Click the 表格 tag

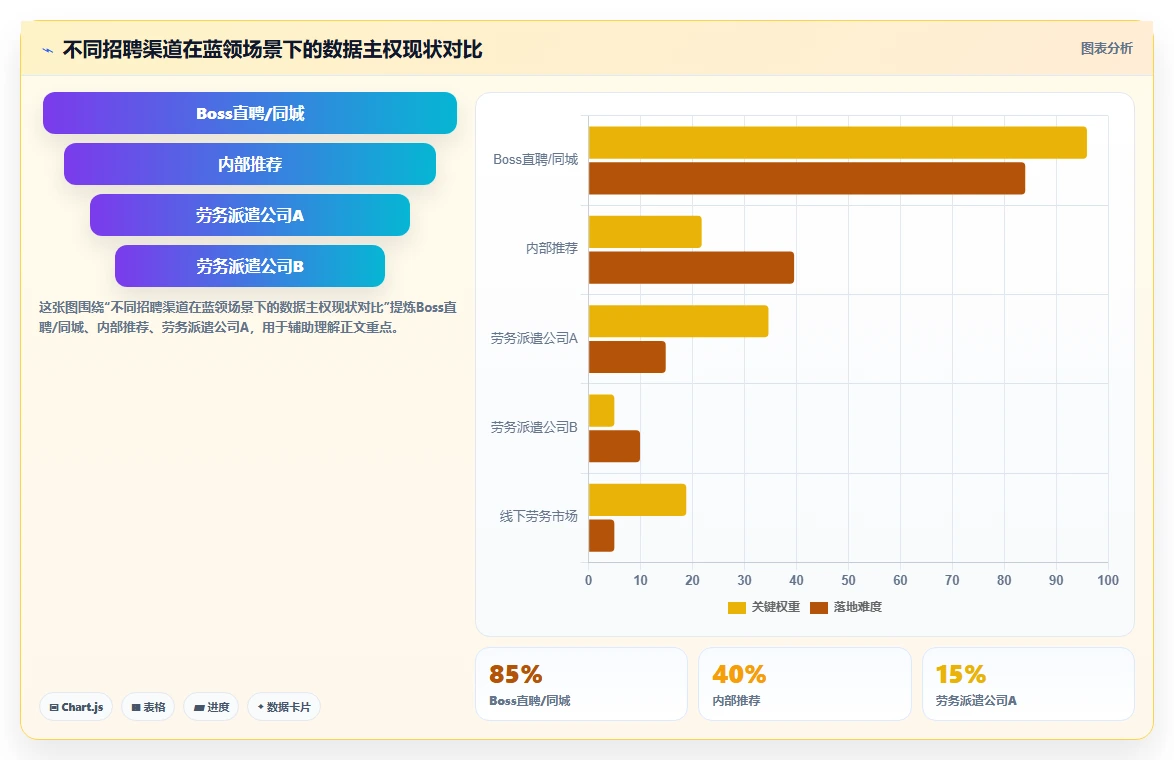pyautogui.click(x=148, y=707)
